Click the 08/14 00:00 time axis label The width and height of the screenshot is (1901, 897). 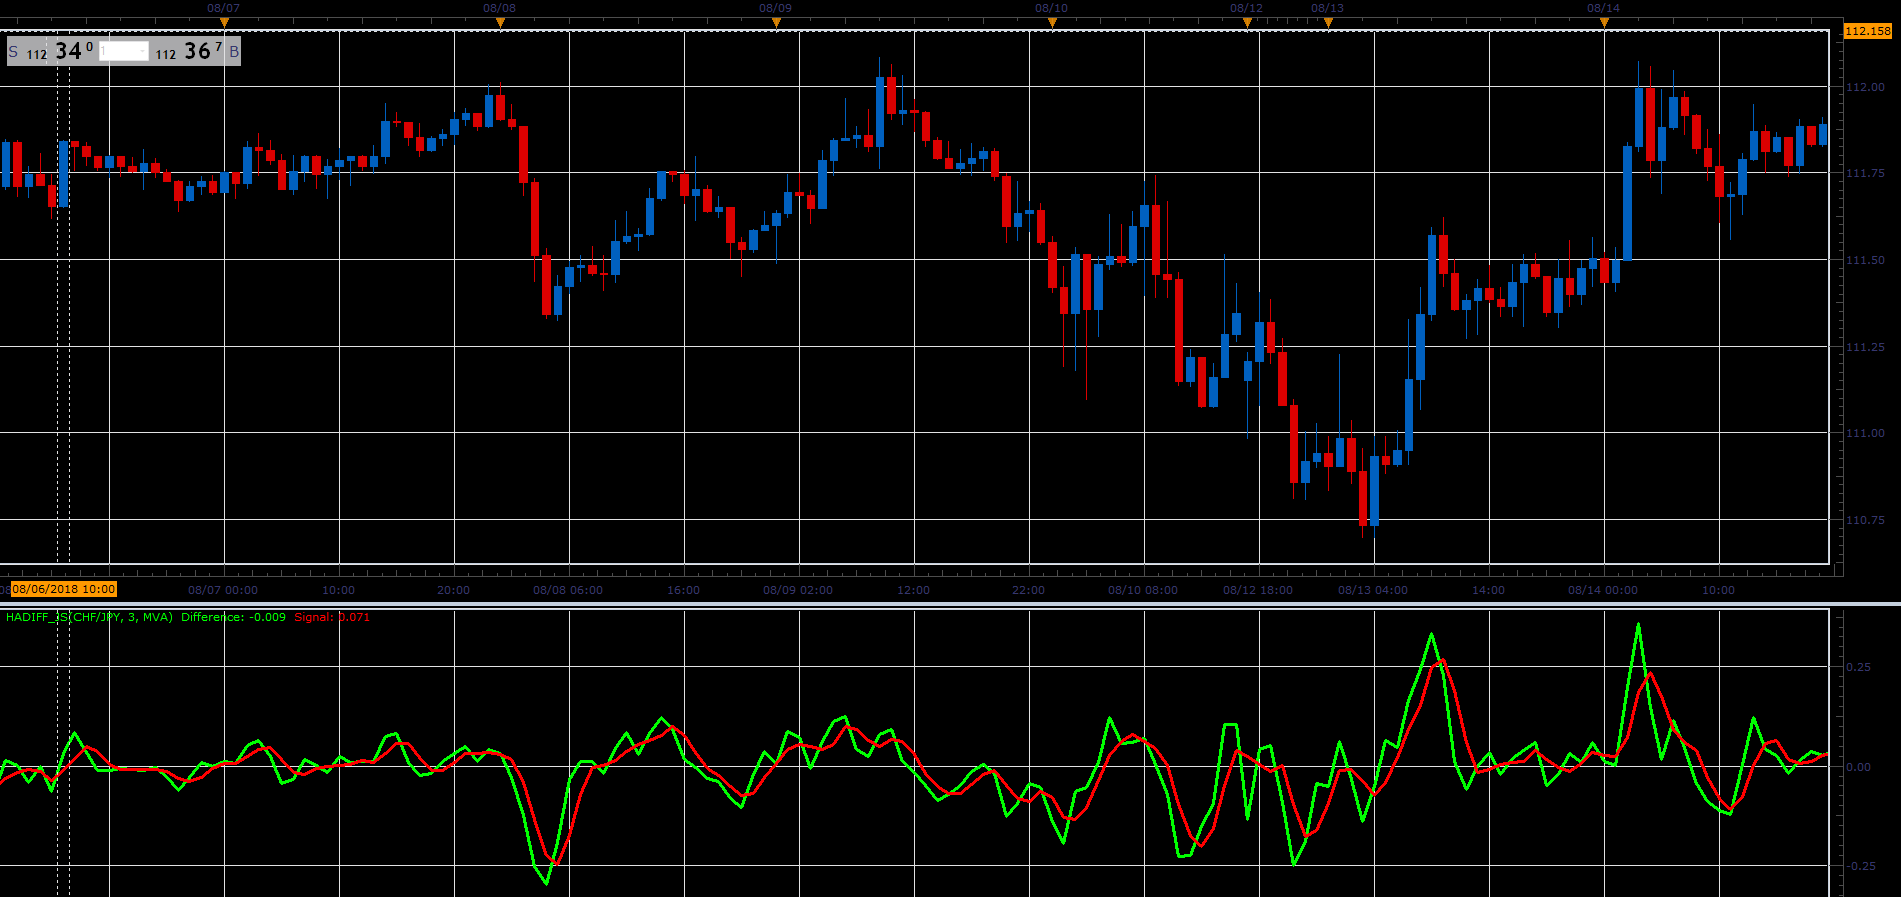point(1603,590)
